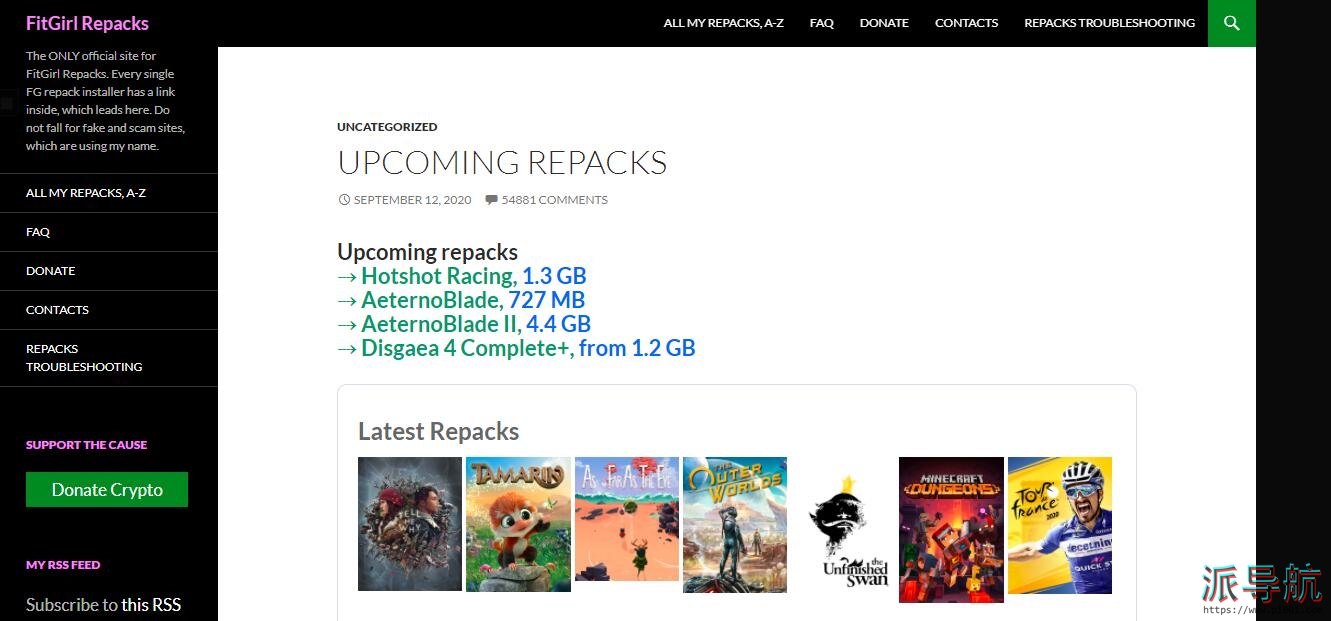This screenshot has height=621, width=1331.
Task: Click the 'Latest Repacks' heading
Action: tap(438, 432)
